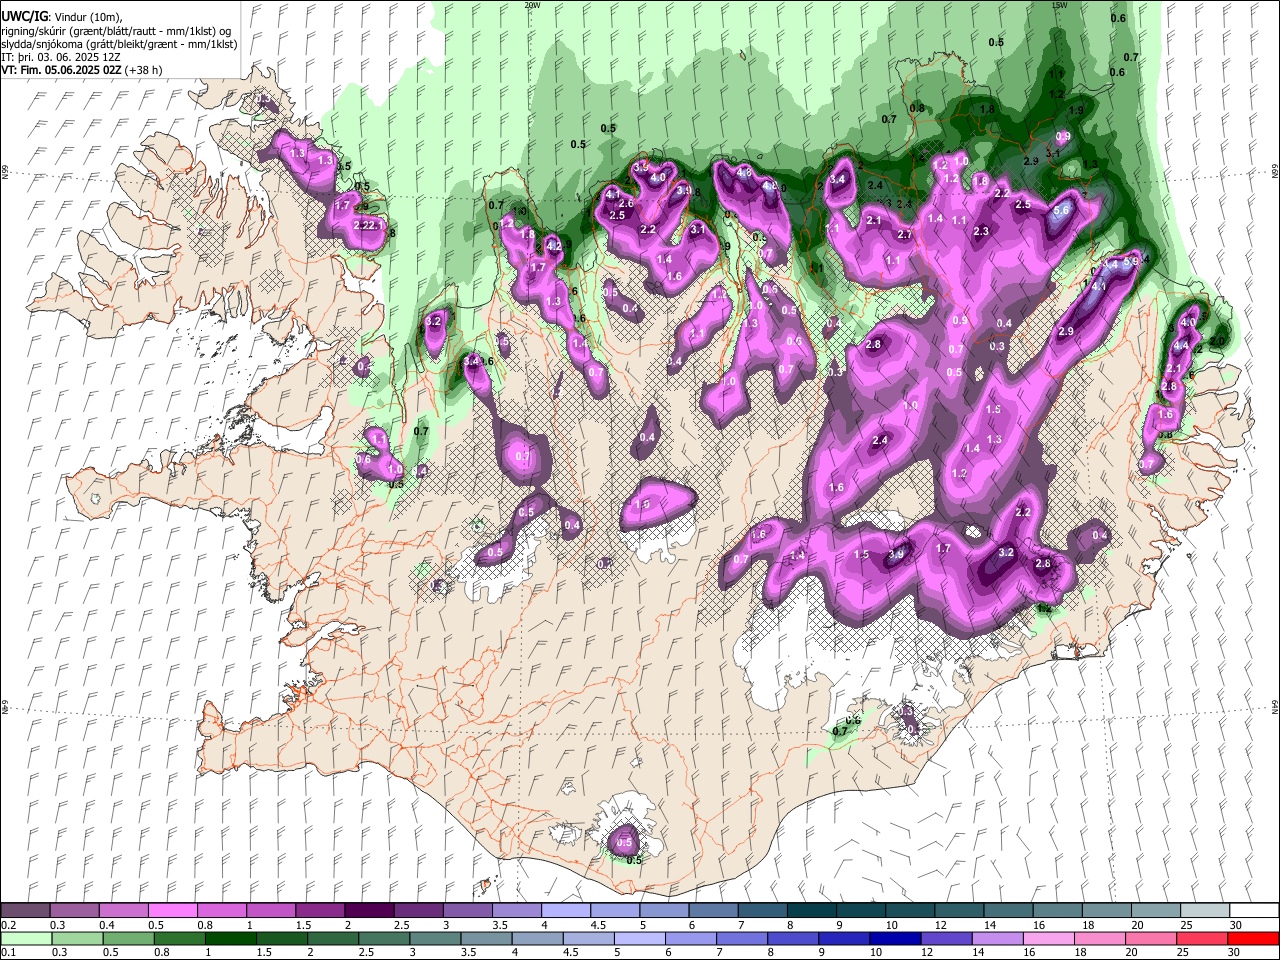Click the light pink 16–18 swatch in lower scale

[x=1048, y=938]
